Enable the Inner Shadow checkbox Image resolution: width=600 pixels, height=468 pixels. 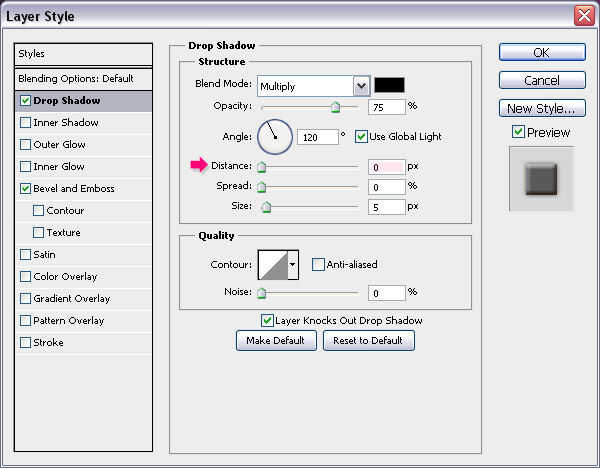25,122
